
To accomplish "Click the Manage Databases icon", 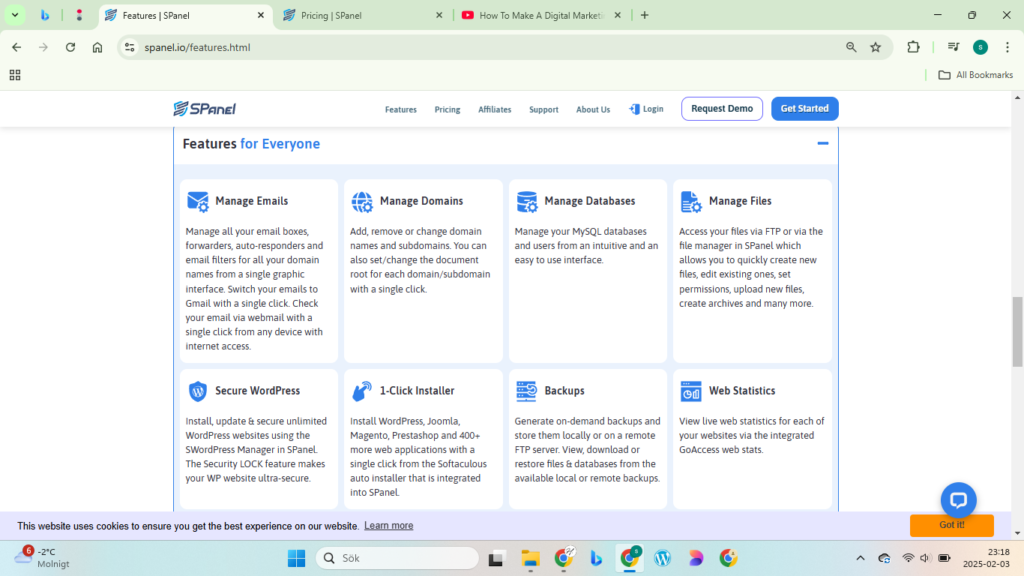I will coord(526,201).
